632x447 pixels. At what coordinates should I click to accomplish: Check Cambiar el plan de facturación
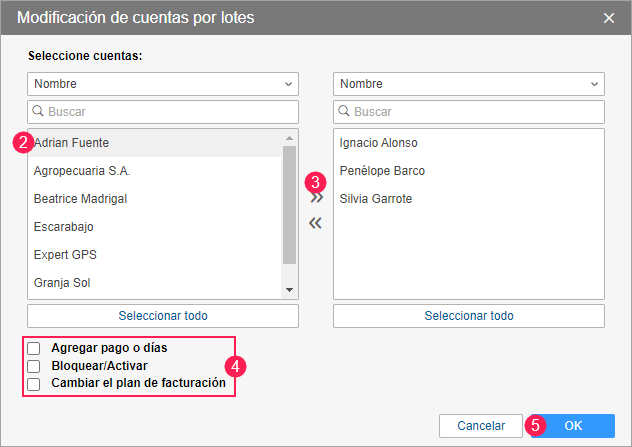pyautogui.click(x=34, y=383)
